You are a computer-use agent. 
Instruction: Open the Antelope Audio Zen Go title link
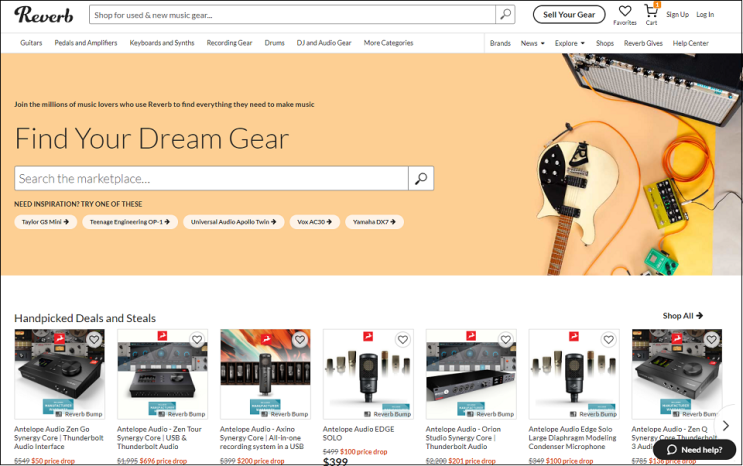tap(59, 438)
